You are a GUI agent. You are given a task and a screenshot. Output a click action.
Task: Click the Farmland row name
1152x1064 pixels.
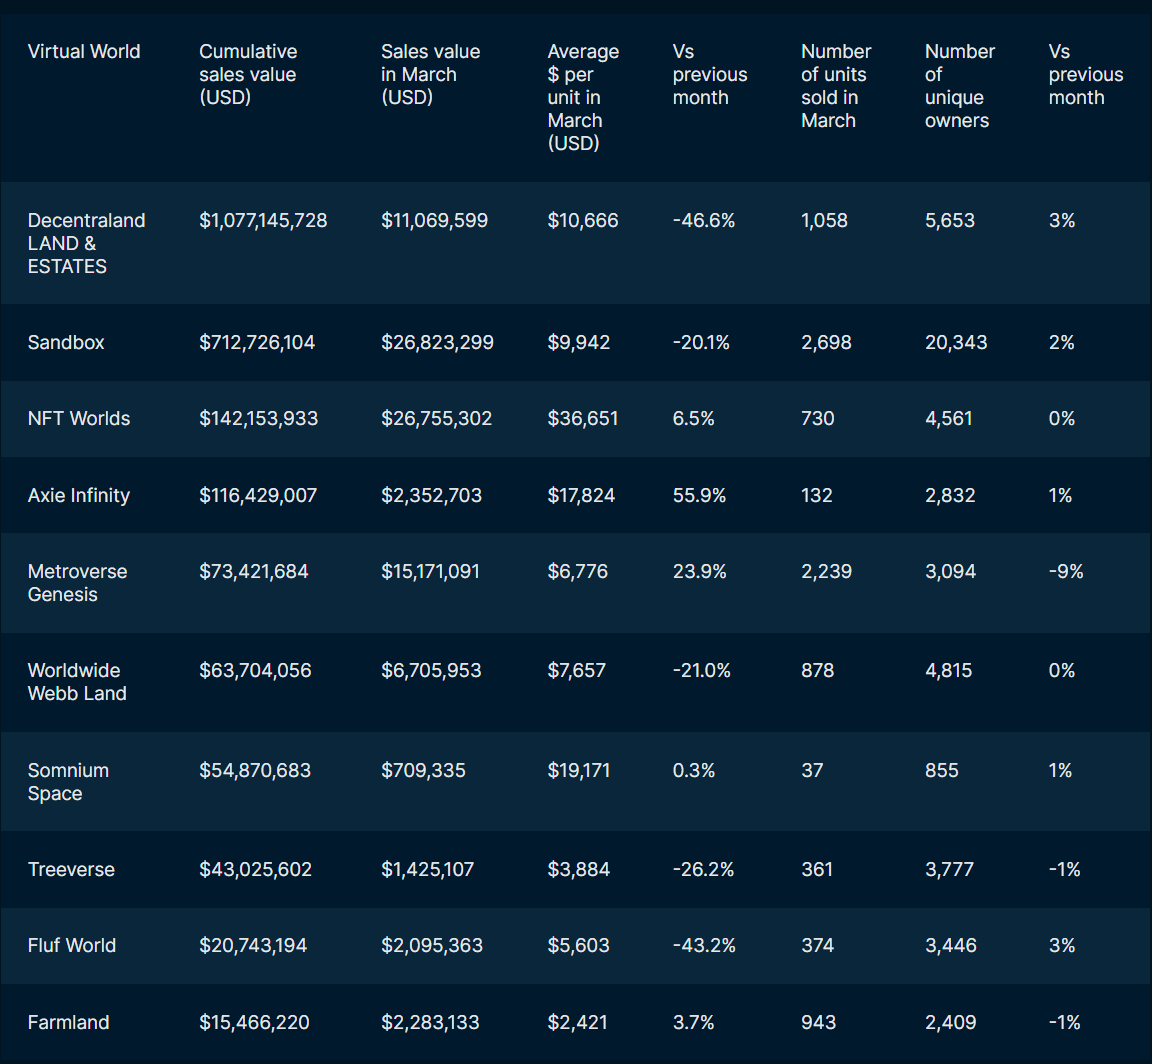pyautogui.click(x=68, y=1022)
